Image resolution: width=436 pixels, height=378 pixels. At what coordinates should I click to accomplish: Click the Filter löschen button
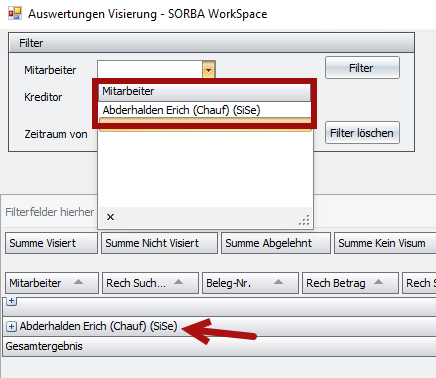pyautogui.click(x=362, y=133)
